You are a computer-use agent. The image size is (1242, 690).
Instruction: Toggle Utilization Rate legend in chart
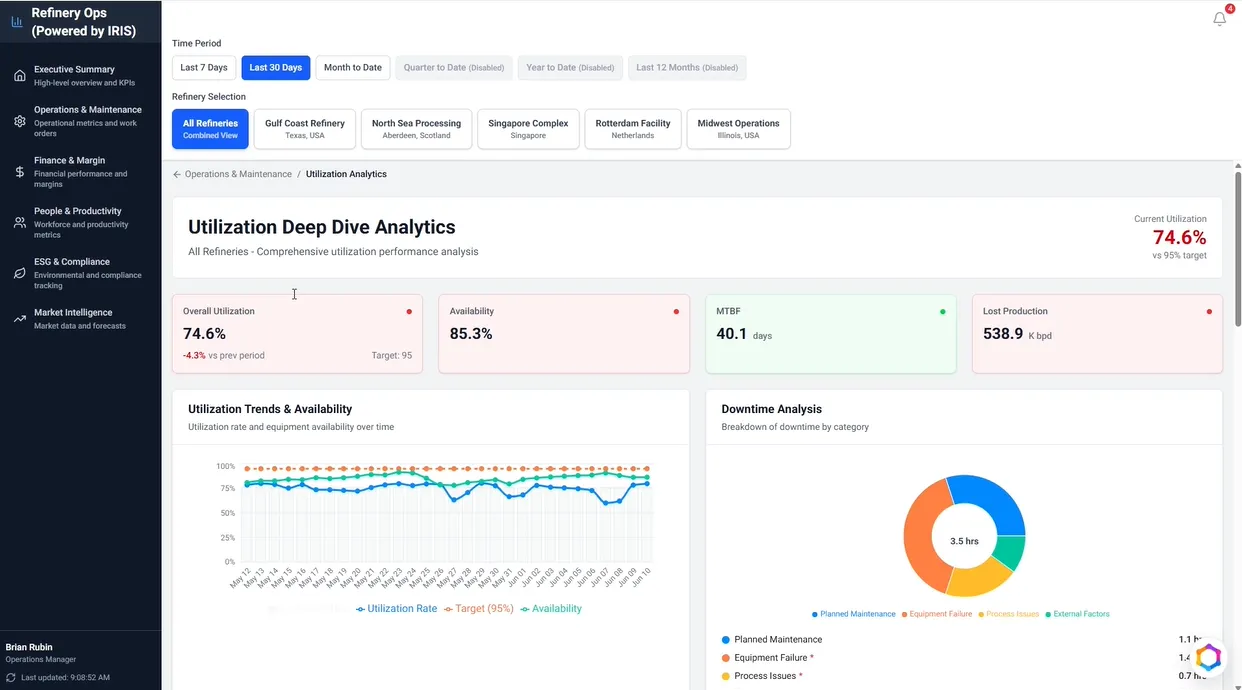click(x=397, y=609)
